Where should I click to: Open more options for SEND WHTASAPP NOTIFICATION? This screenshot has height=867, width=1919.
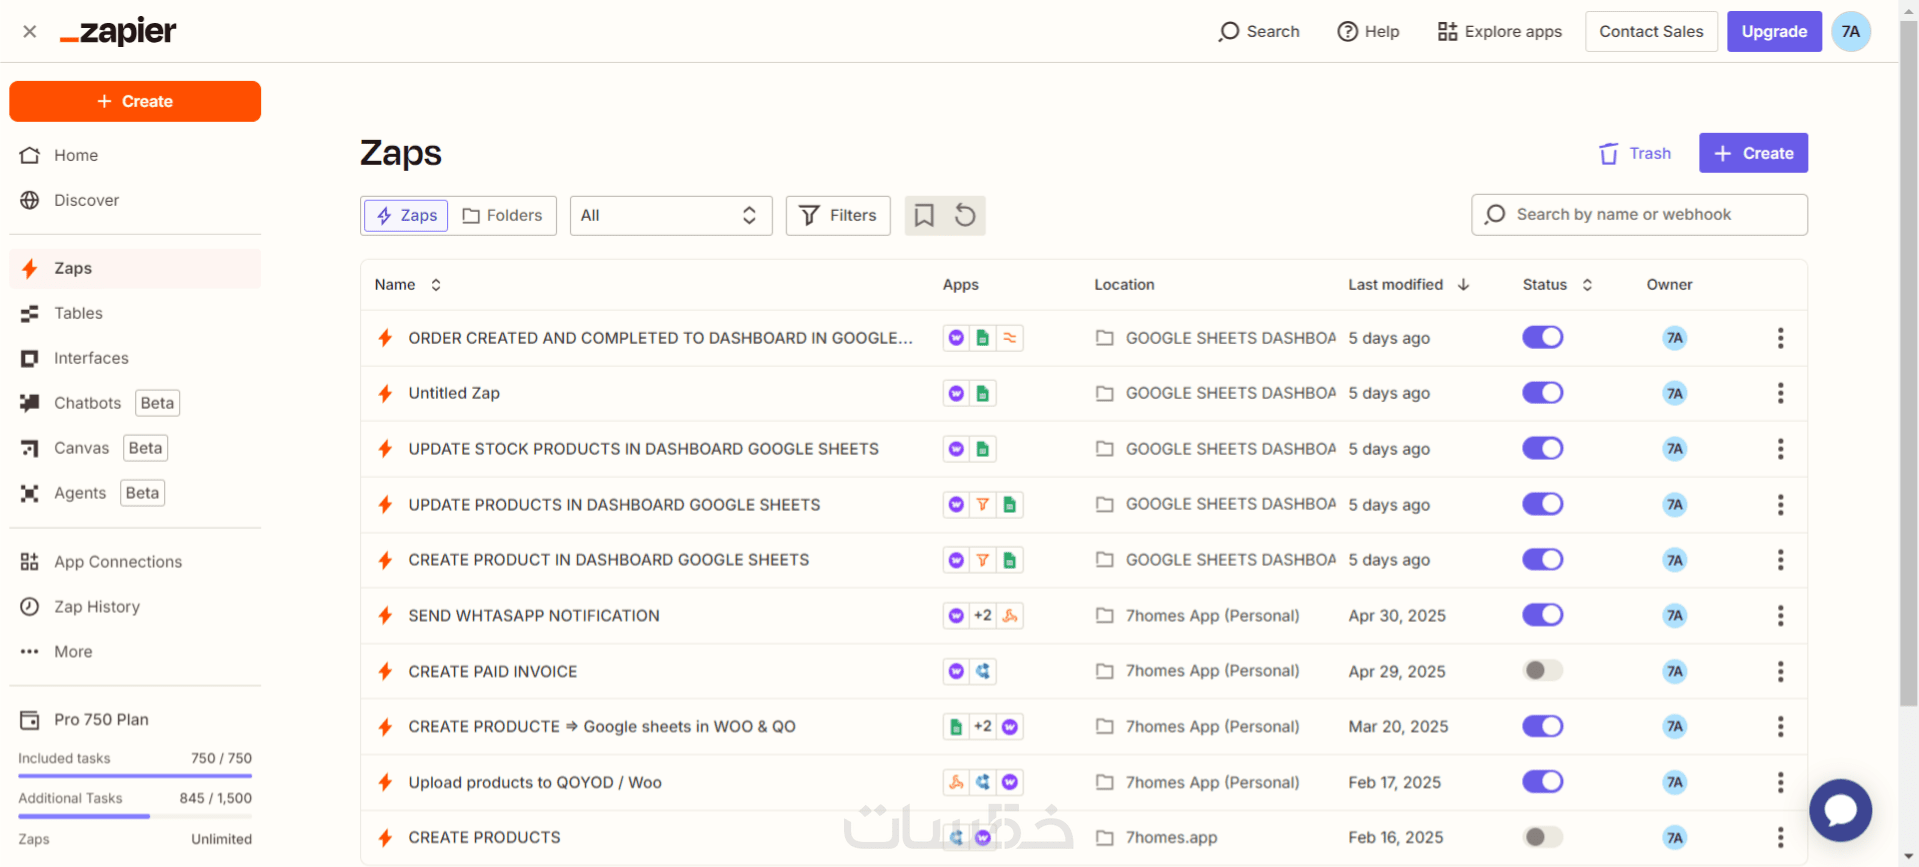[x=1780, y=616]
